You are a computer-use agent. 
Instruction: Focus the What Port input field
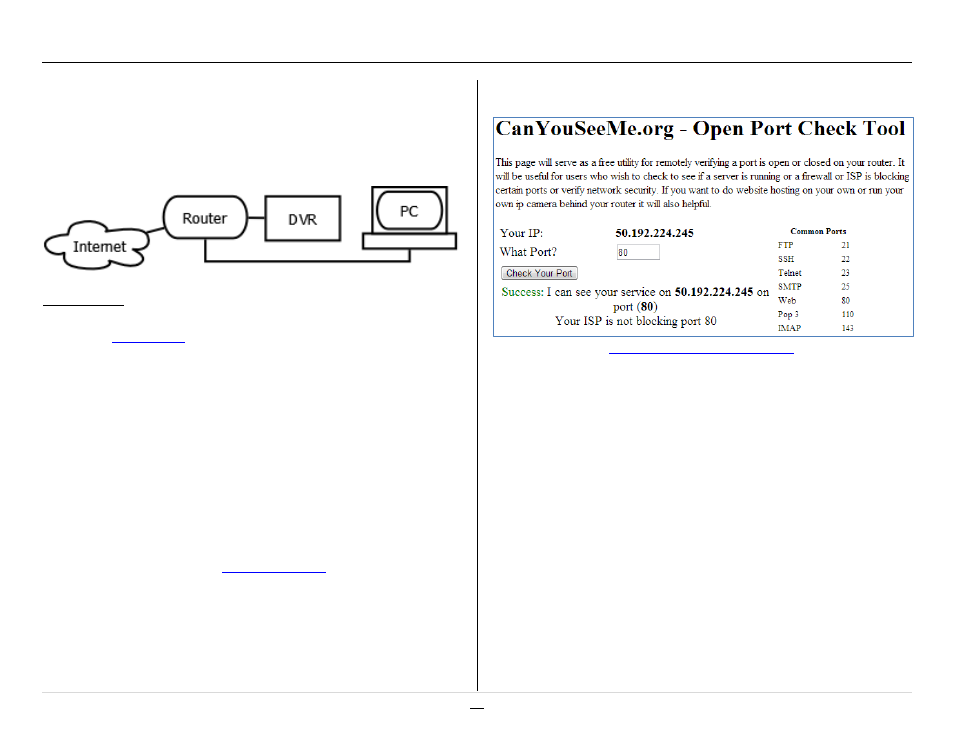(x=638, y=252)
